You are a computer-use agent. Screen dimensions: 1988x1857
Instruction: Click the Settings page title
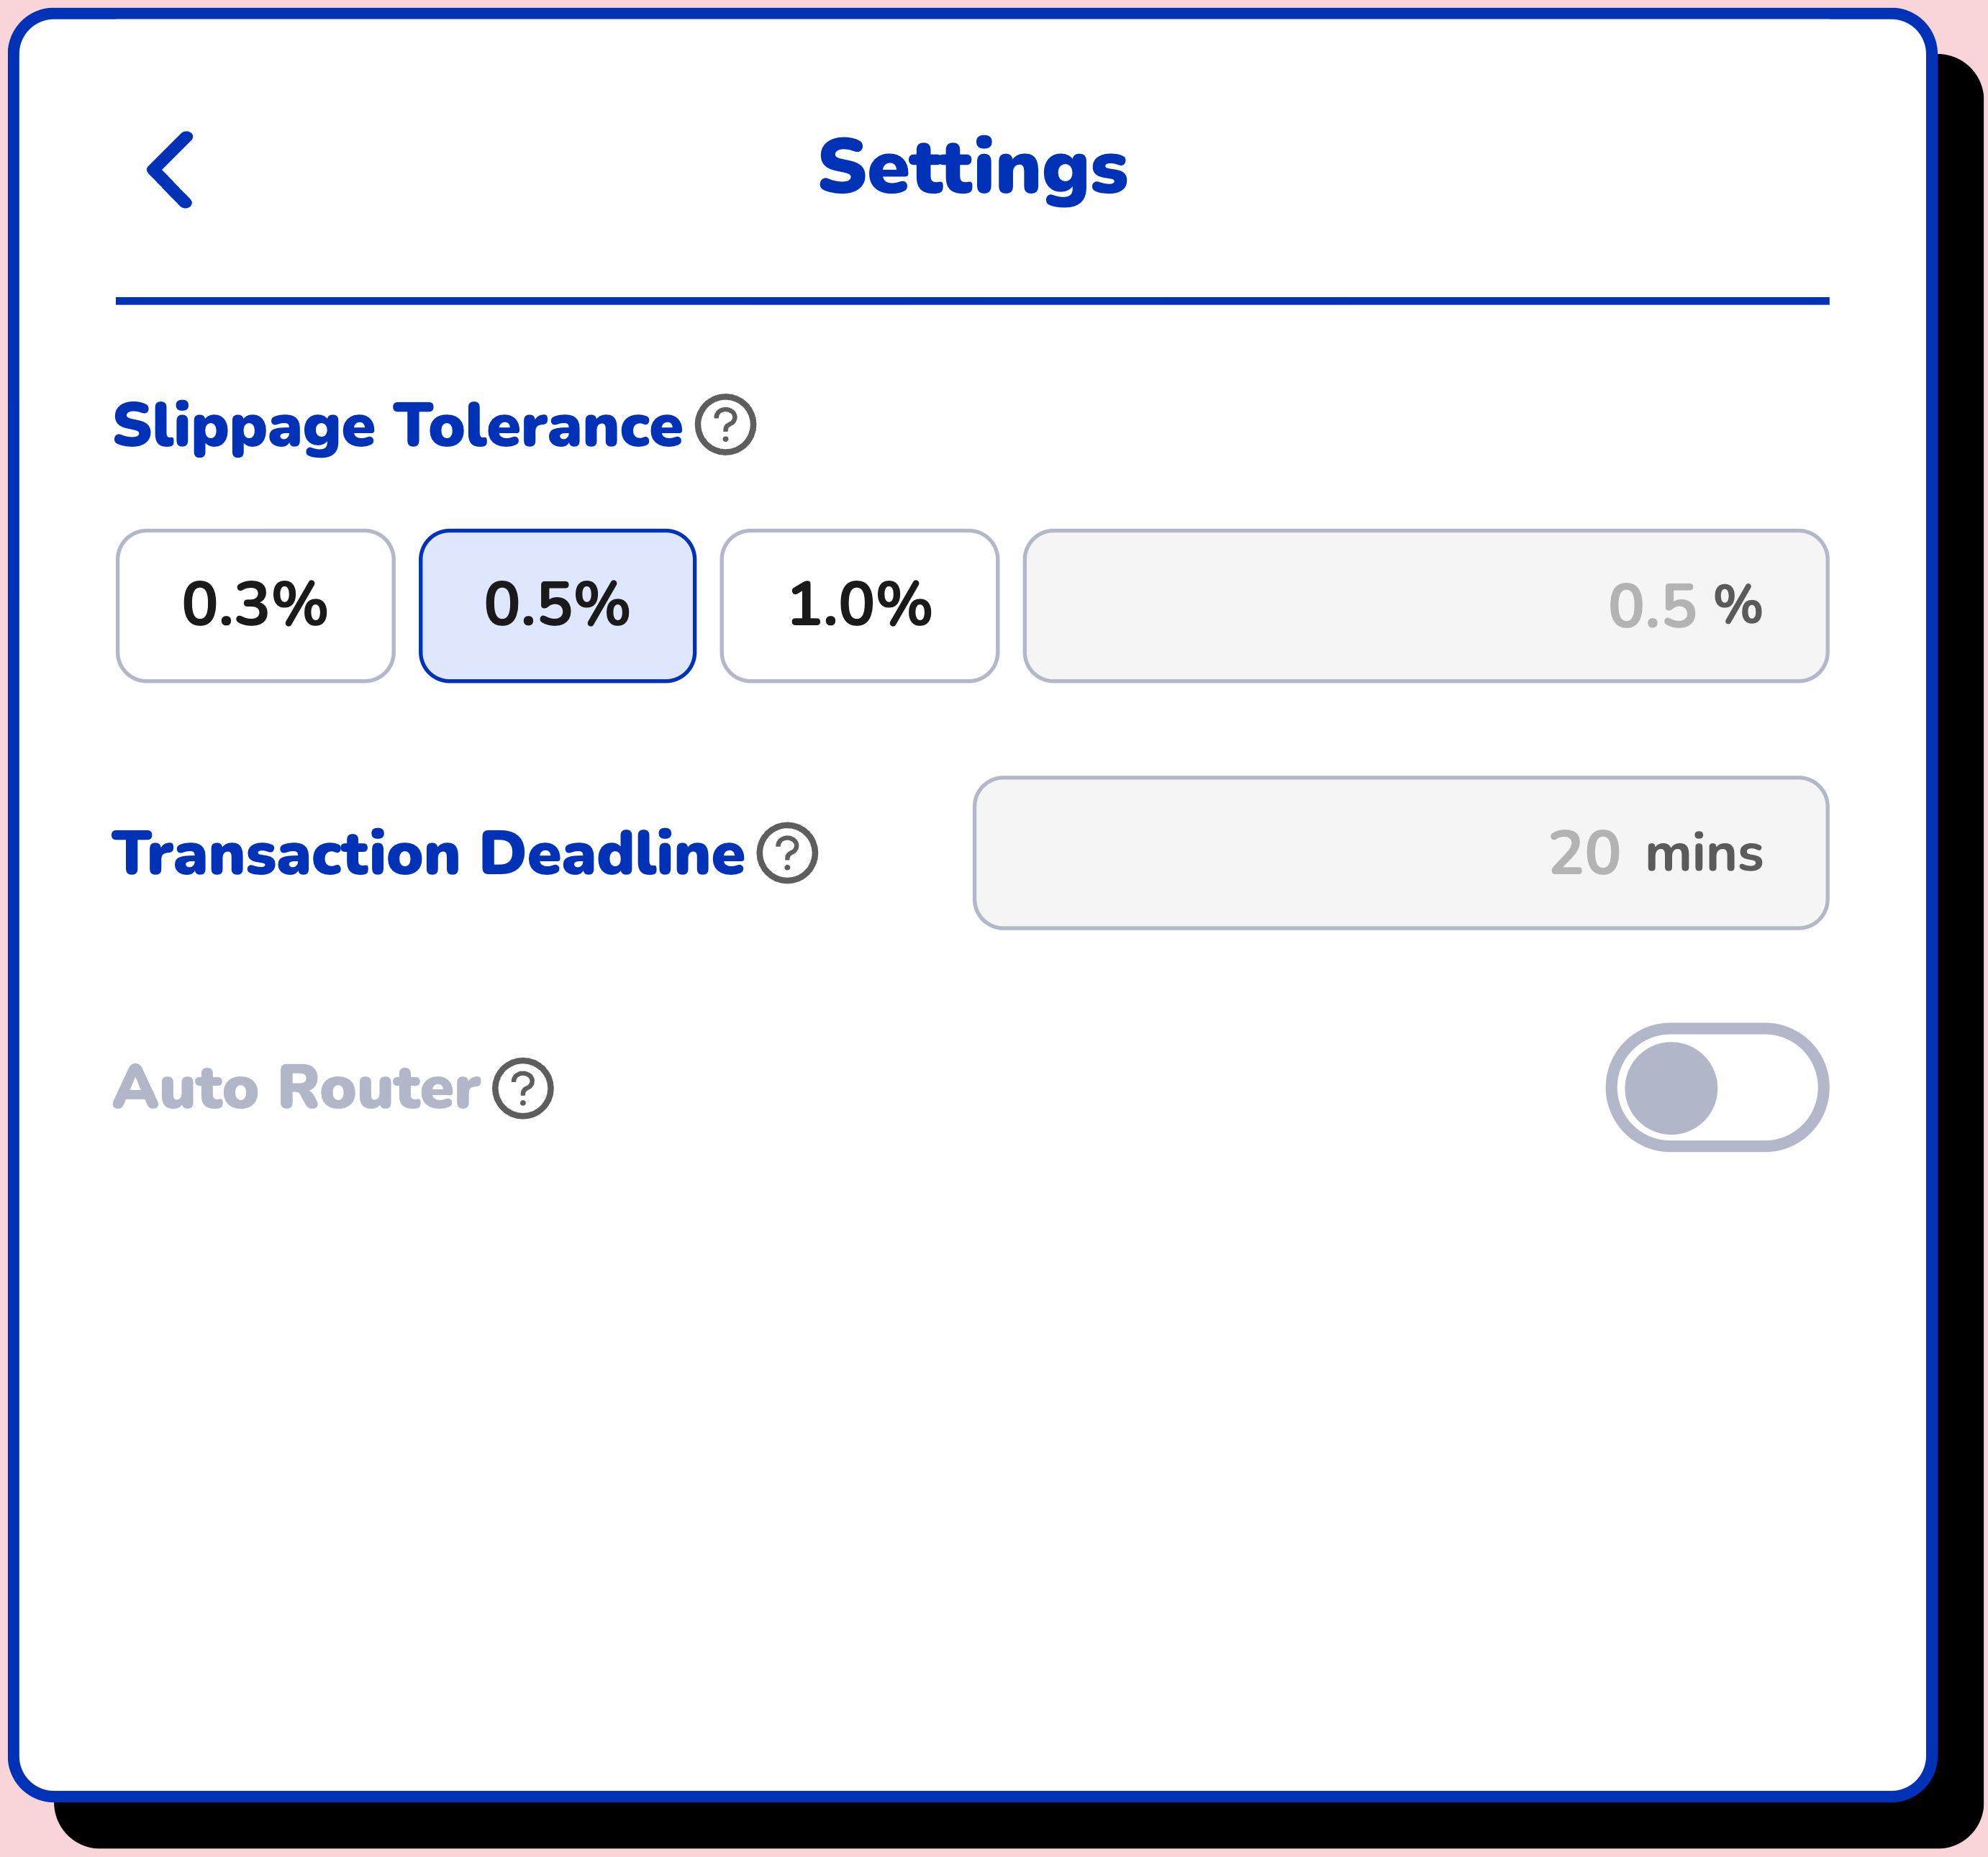click(x=973, y=167)
